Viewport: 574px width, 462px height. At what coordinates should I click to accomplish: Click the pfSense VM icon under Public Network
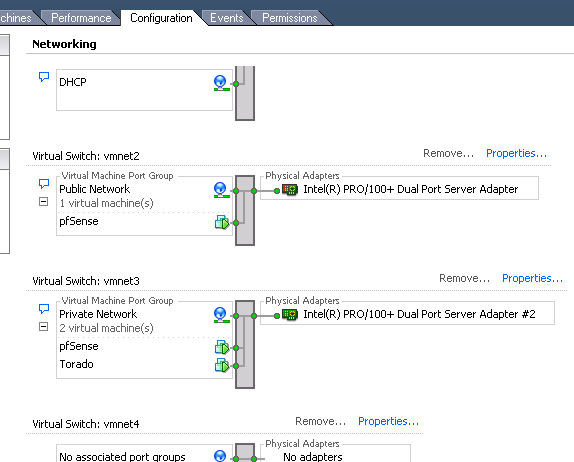pos(222,222)
